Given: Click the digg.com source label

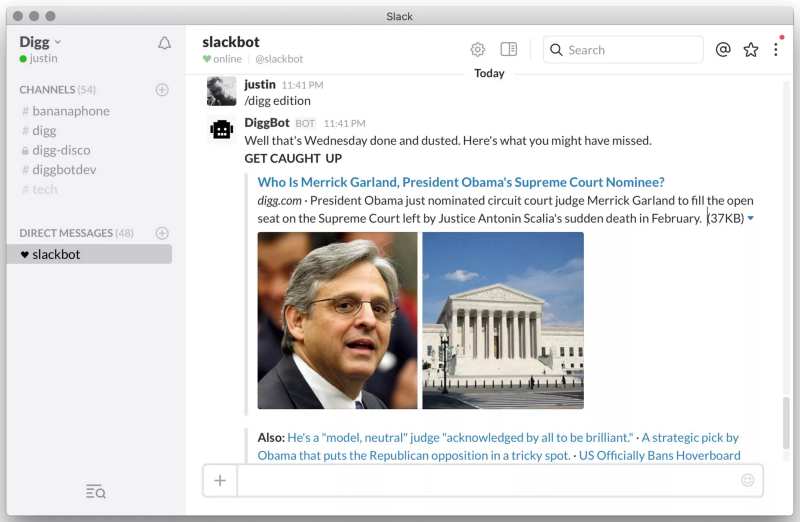Looking at the screenshot, I should (x=280, y=201).
